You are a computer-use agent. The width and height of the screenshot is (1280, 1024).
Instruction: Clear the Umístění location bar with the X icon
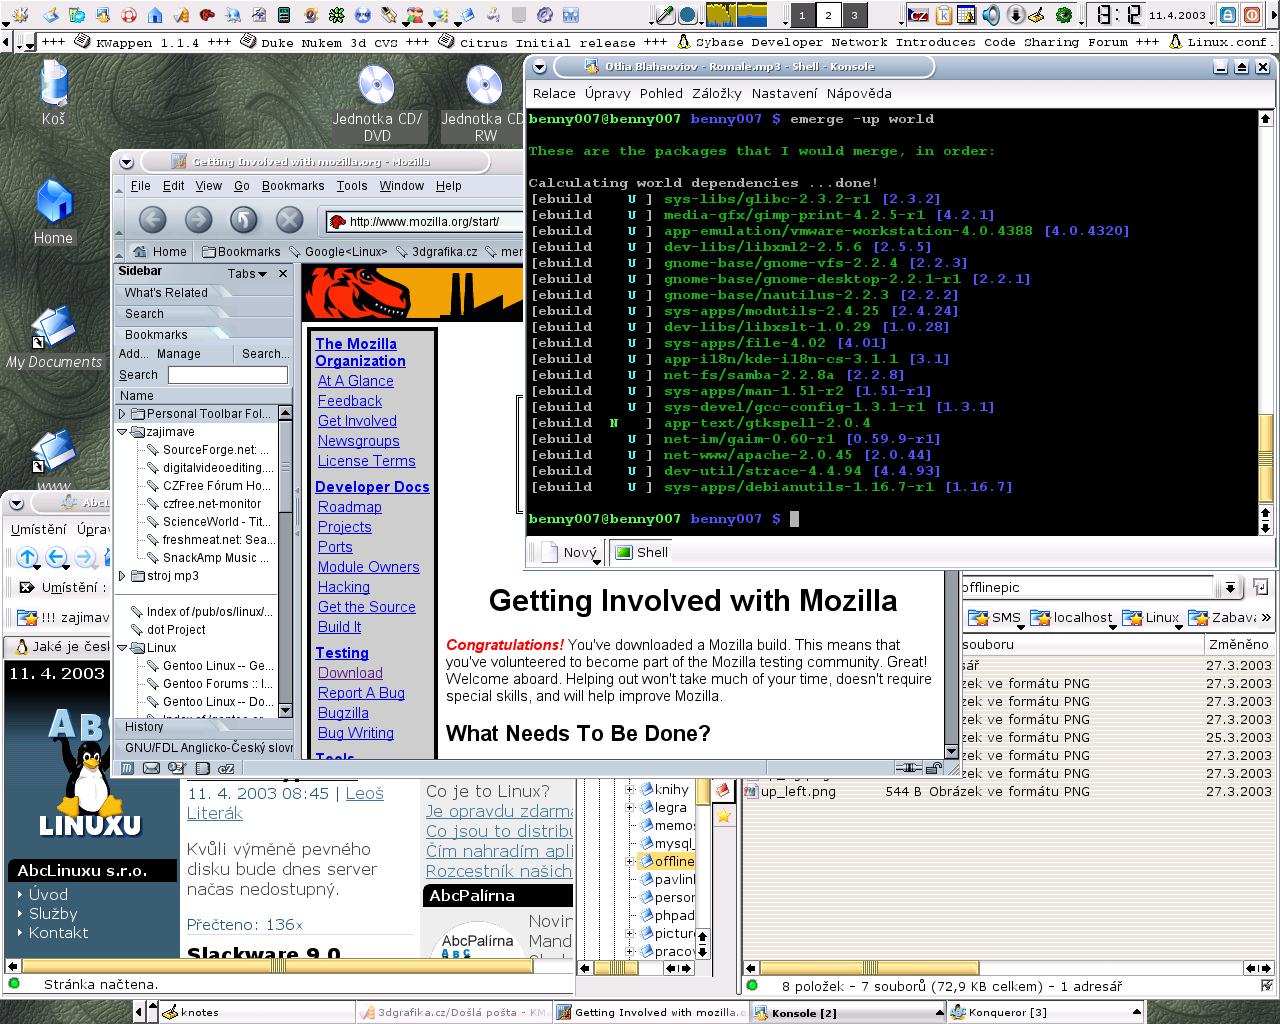coord(25,588)
